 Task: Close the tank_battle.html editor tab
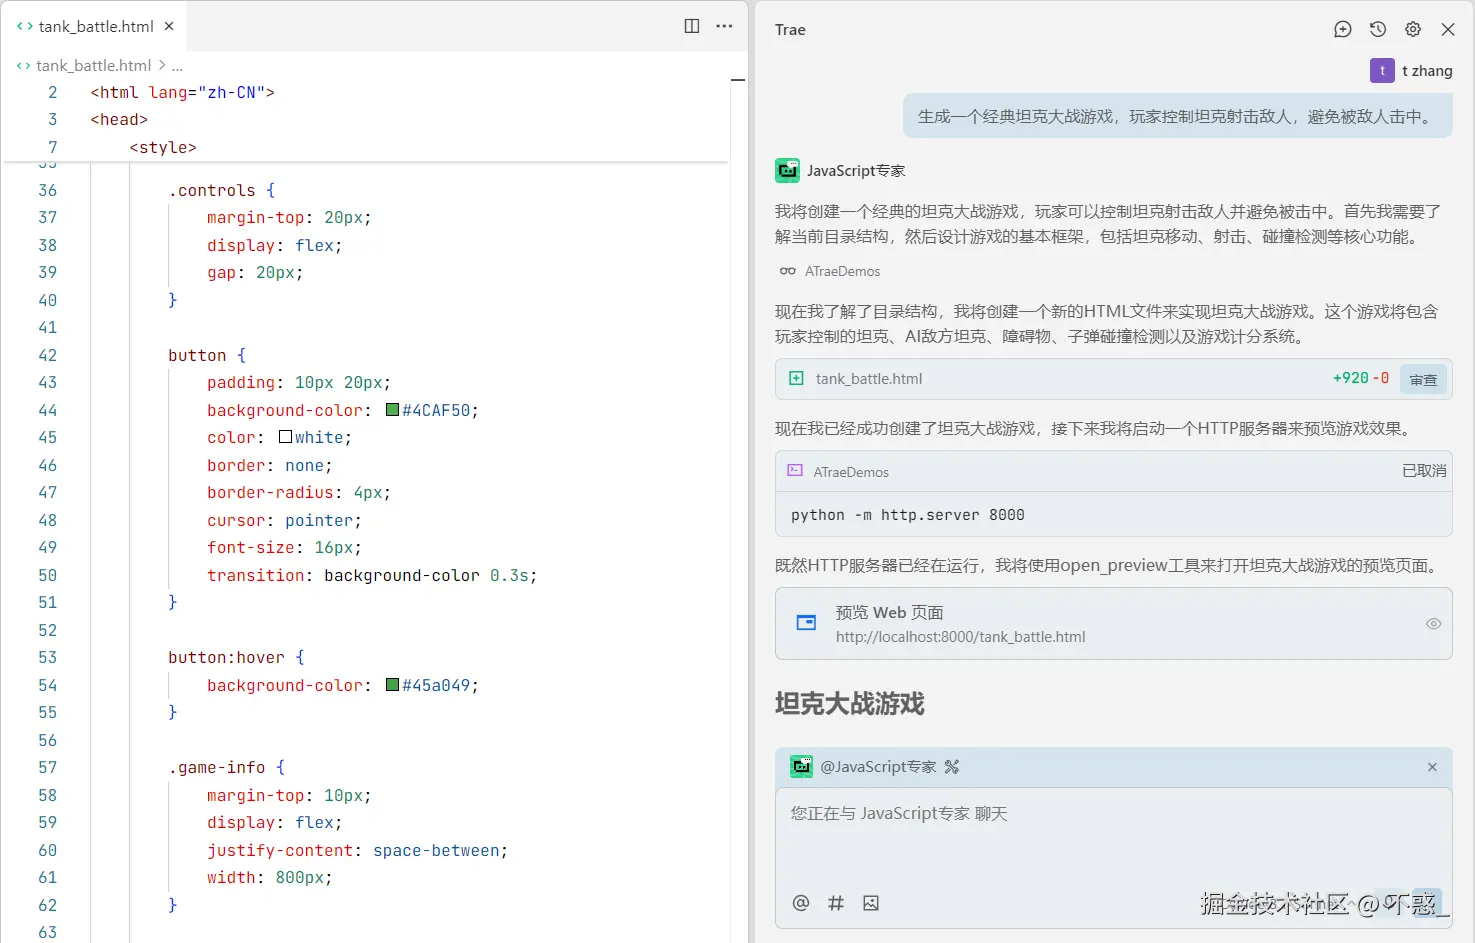click(x=169, y=27)
